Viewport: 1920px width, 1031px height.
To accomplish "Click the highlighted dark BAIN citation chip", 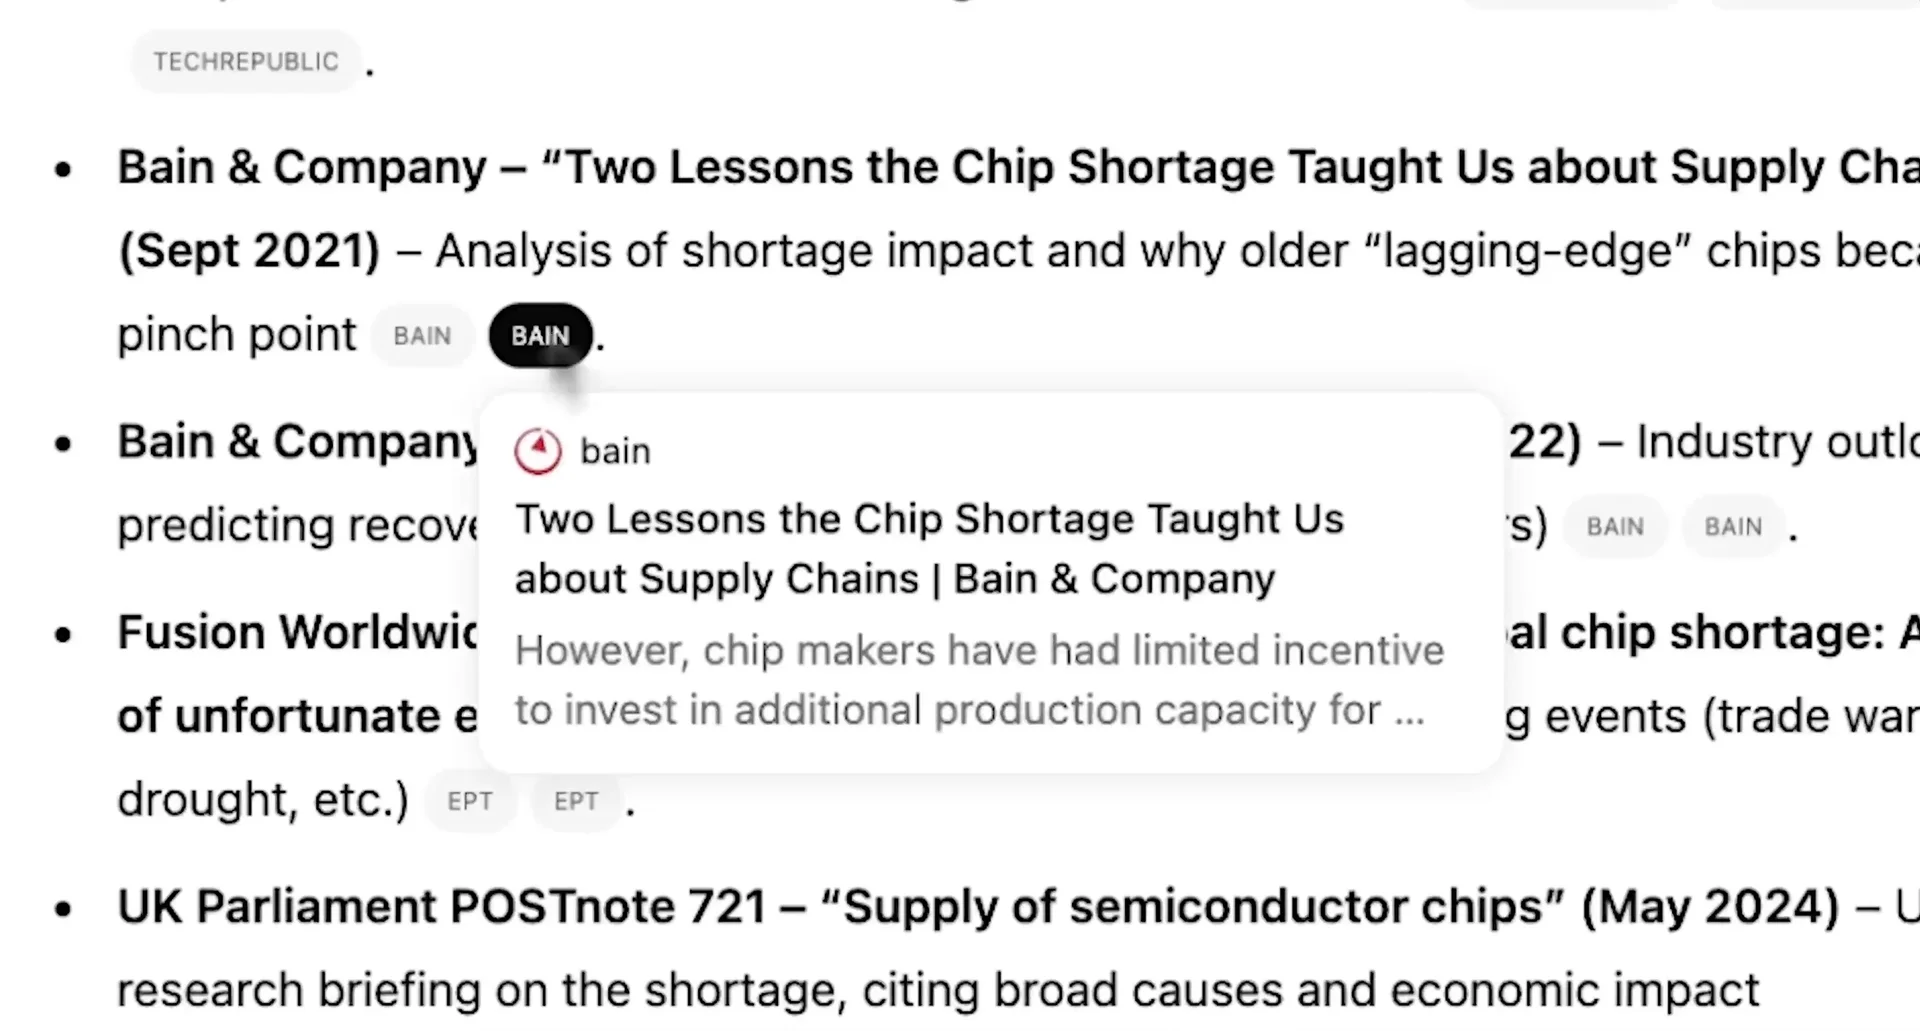I will tap(540, 336).
